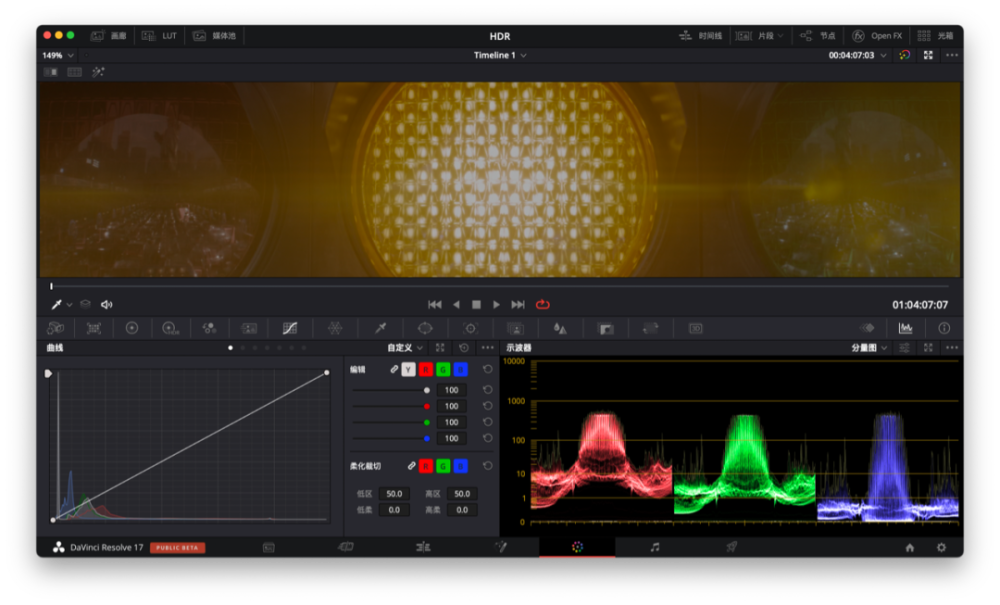
Task: Open the Tracker palette icon
Action: [470, 328]
